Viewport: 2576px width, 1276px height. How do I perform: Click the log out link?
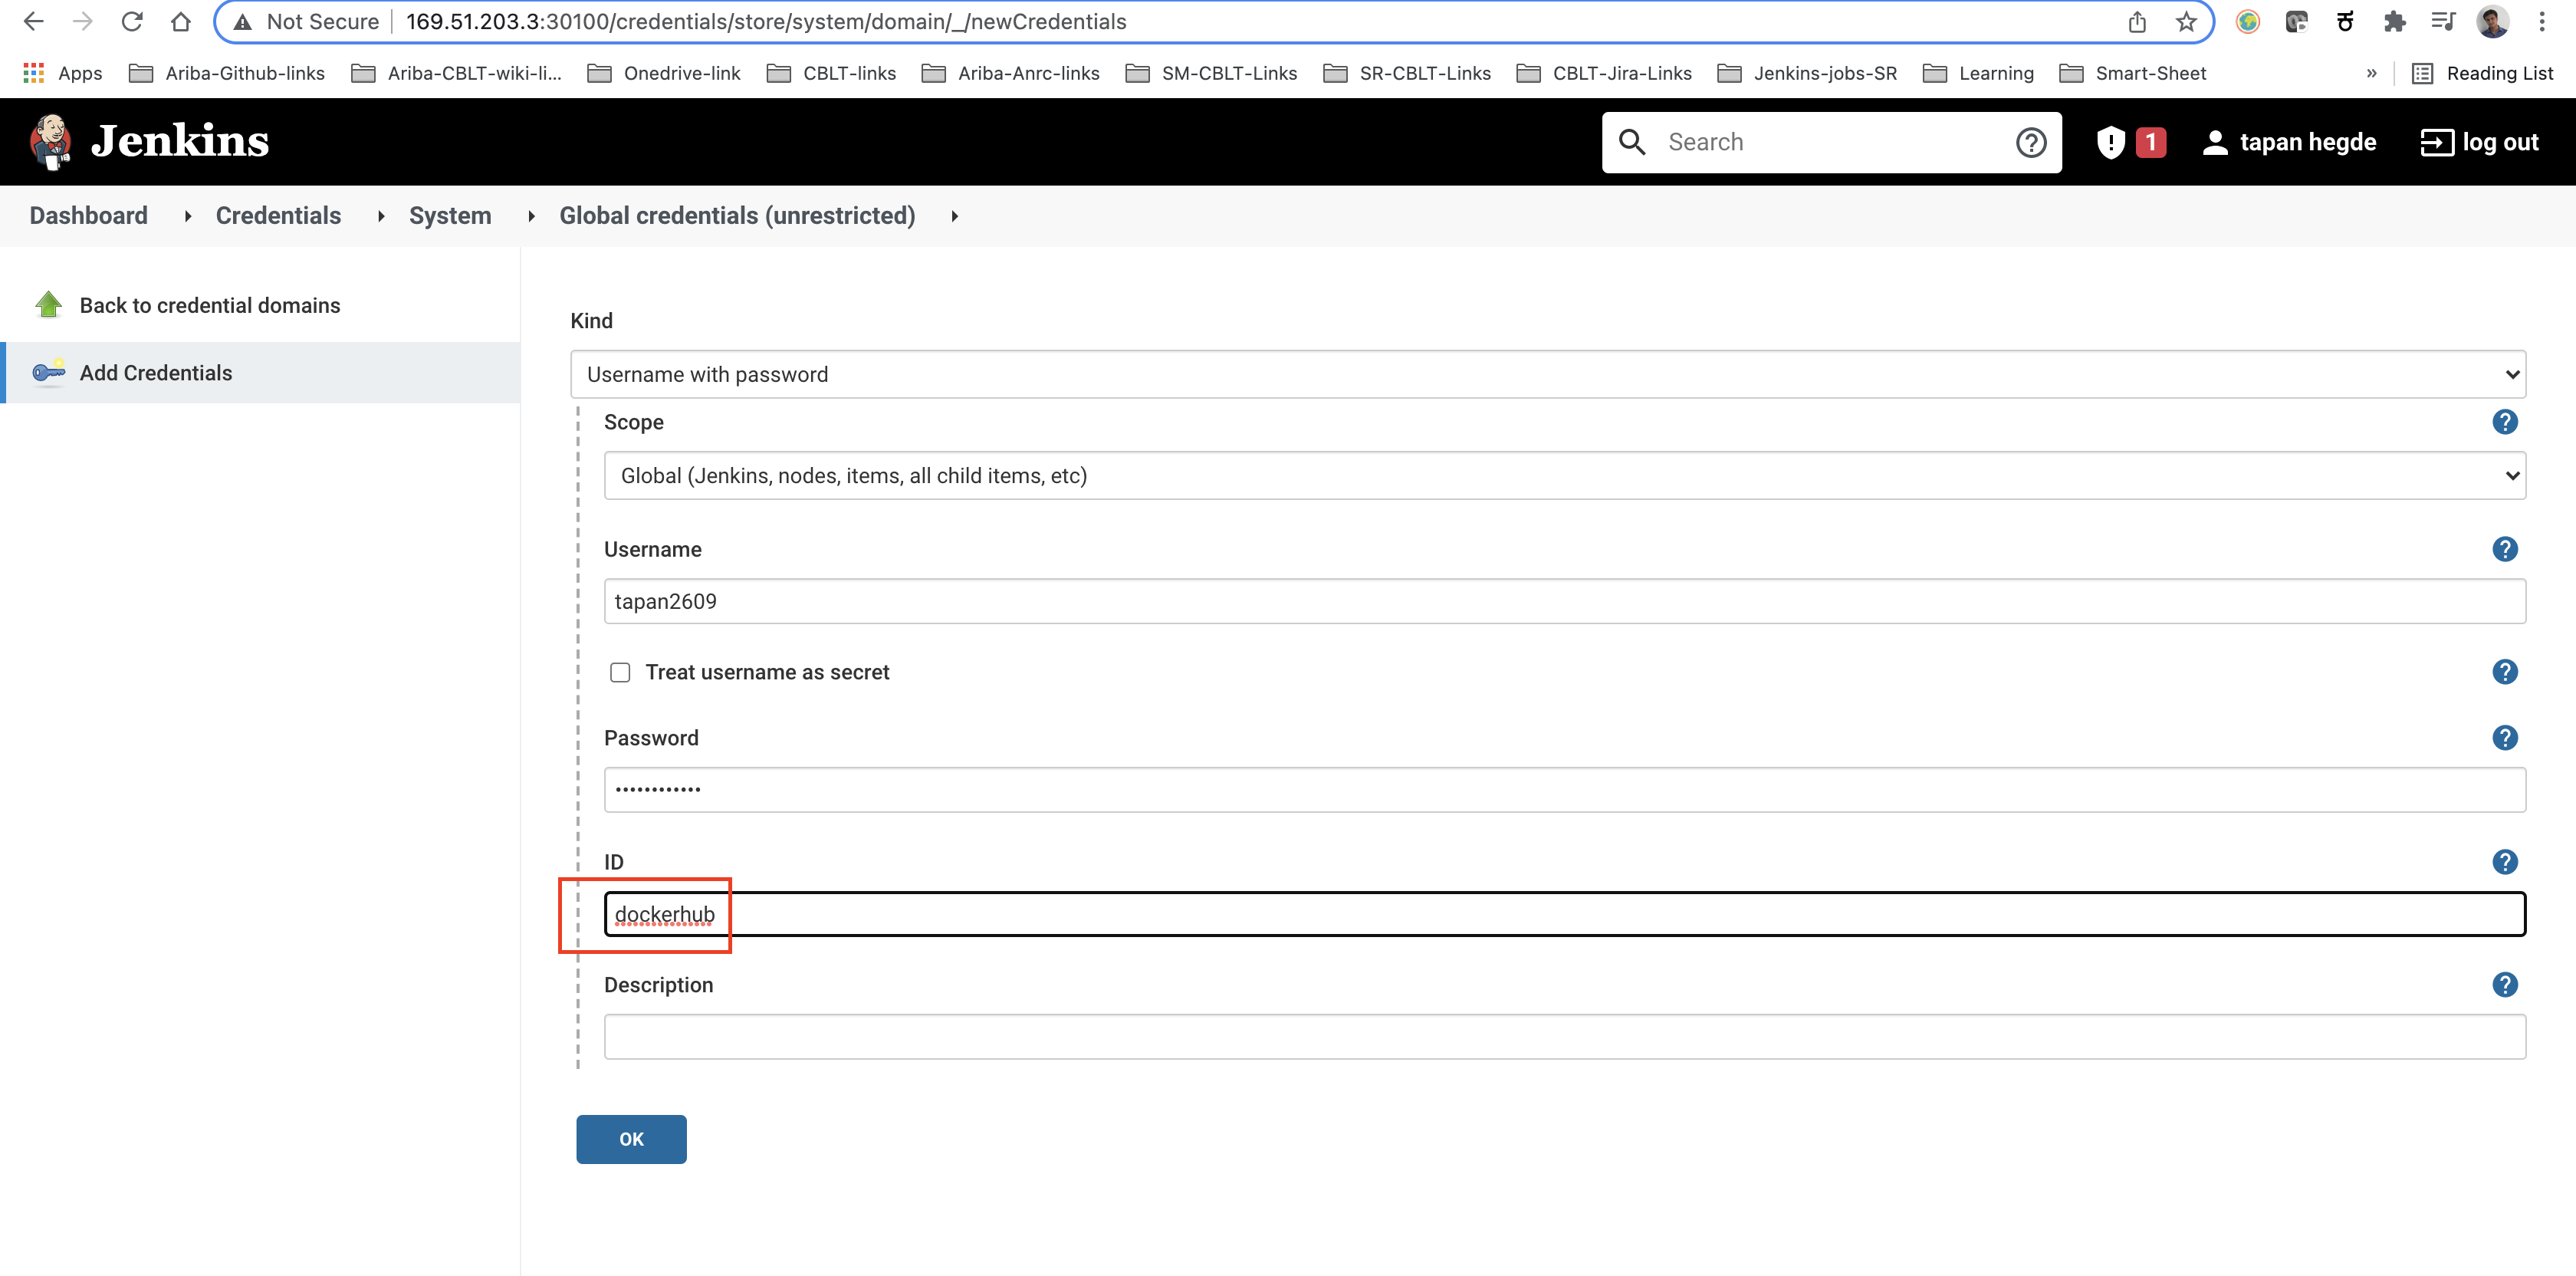click(2500, 142)
